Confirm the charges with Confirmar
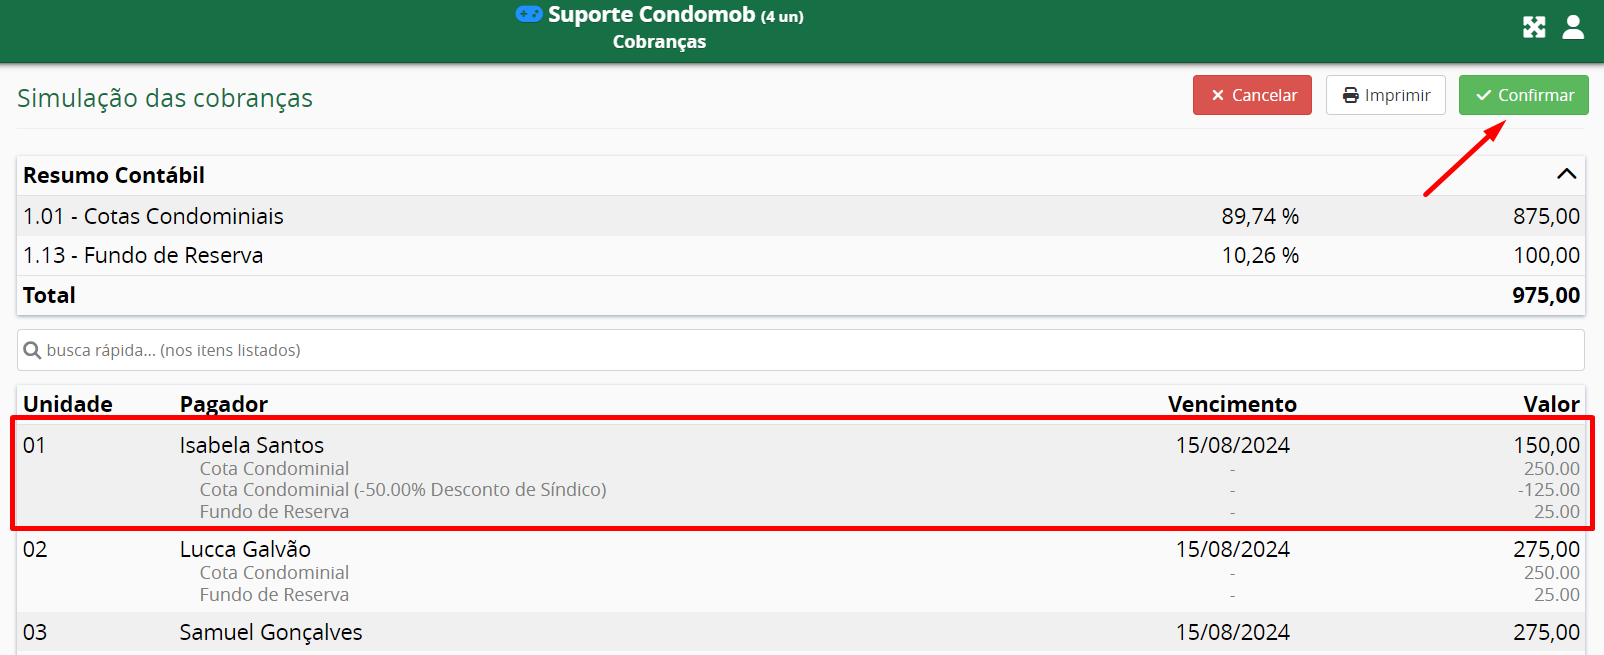This screenshot has height=655, width=1604. (x=1523, y=95)
